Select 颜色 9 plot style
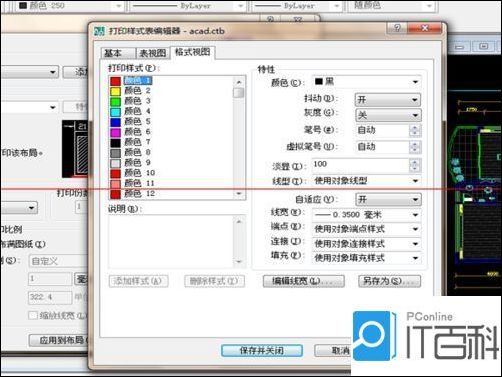This screenshot has width=502, height=377. coord(137,163)
